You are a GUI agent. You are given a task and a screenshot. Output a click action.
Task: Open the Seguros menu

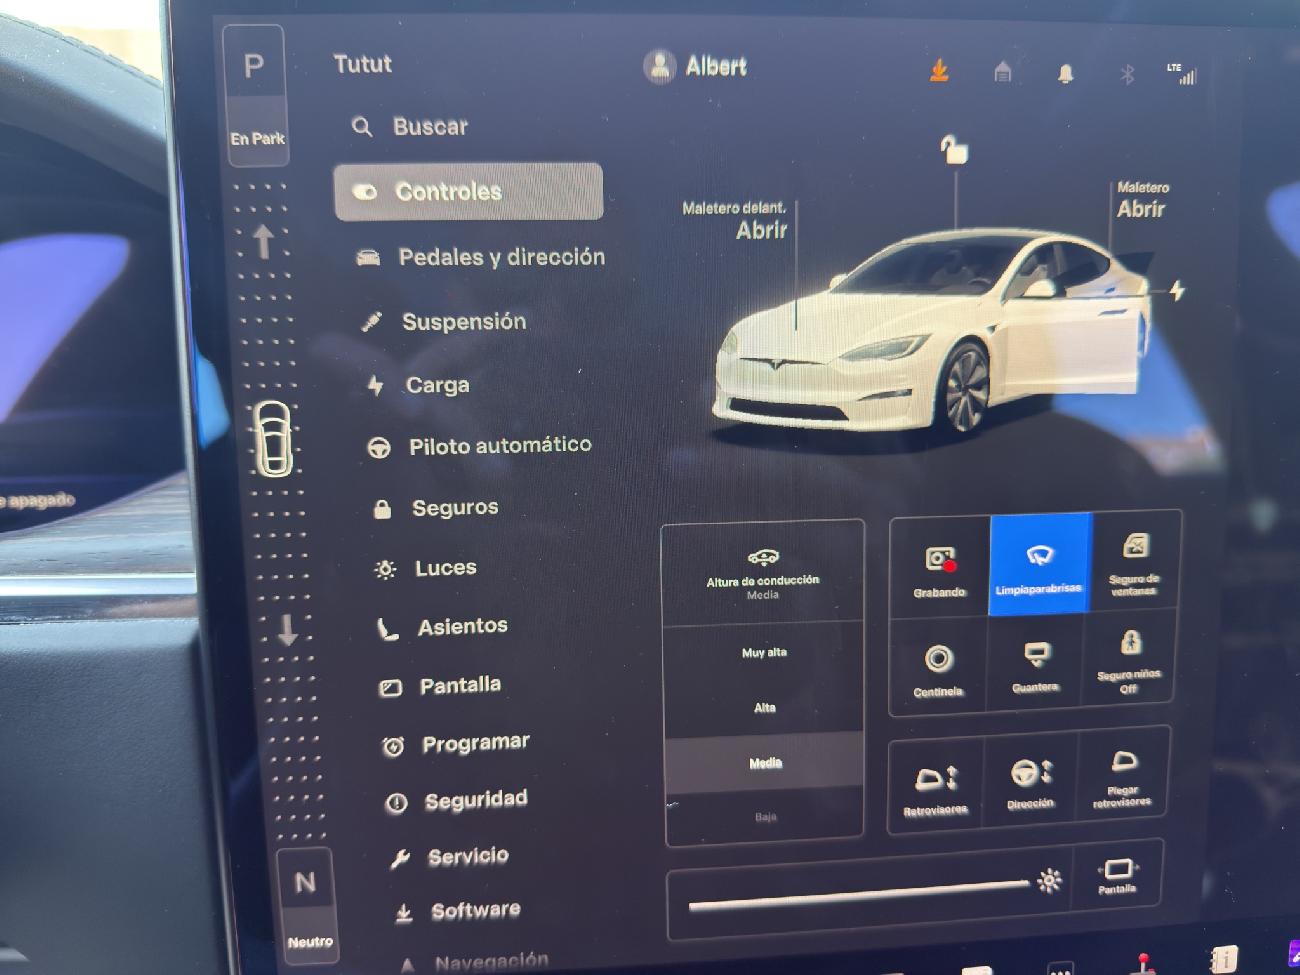(435, 508)
